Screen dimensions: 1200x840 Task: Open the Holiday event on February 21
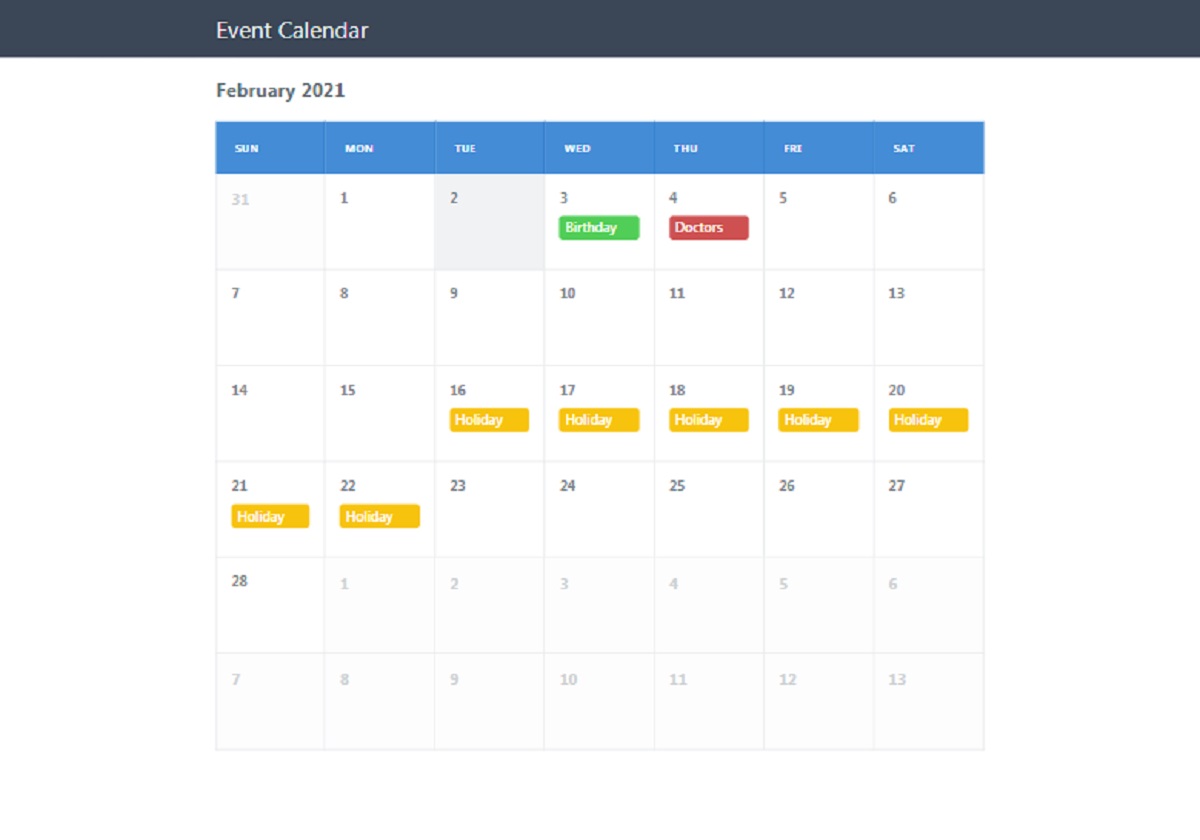pyautogui.click(x=269, y=516)
